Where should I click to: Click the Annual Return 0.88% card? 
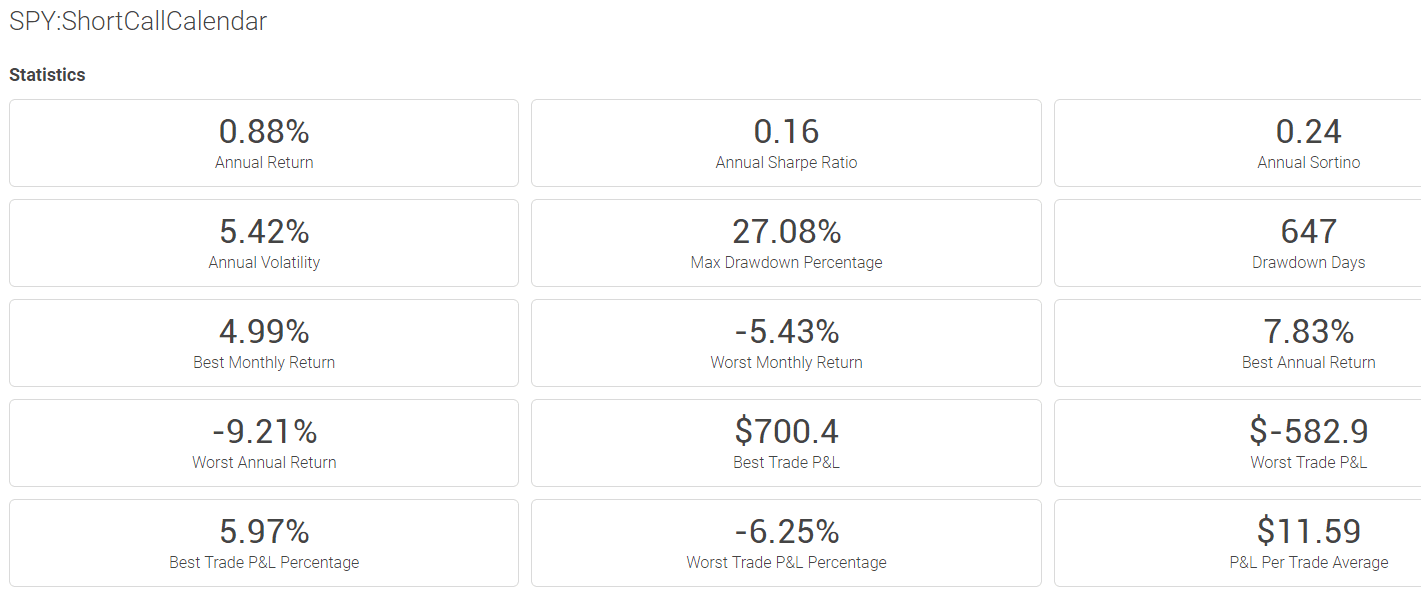pyautogui.click(x=264, y=143)
